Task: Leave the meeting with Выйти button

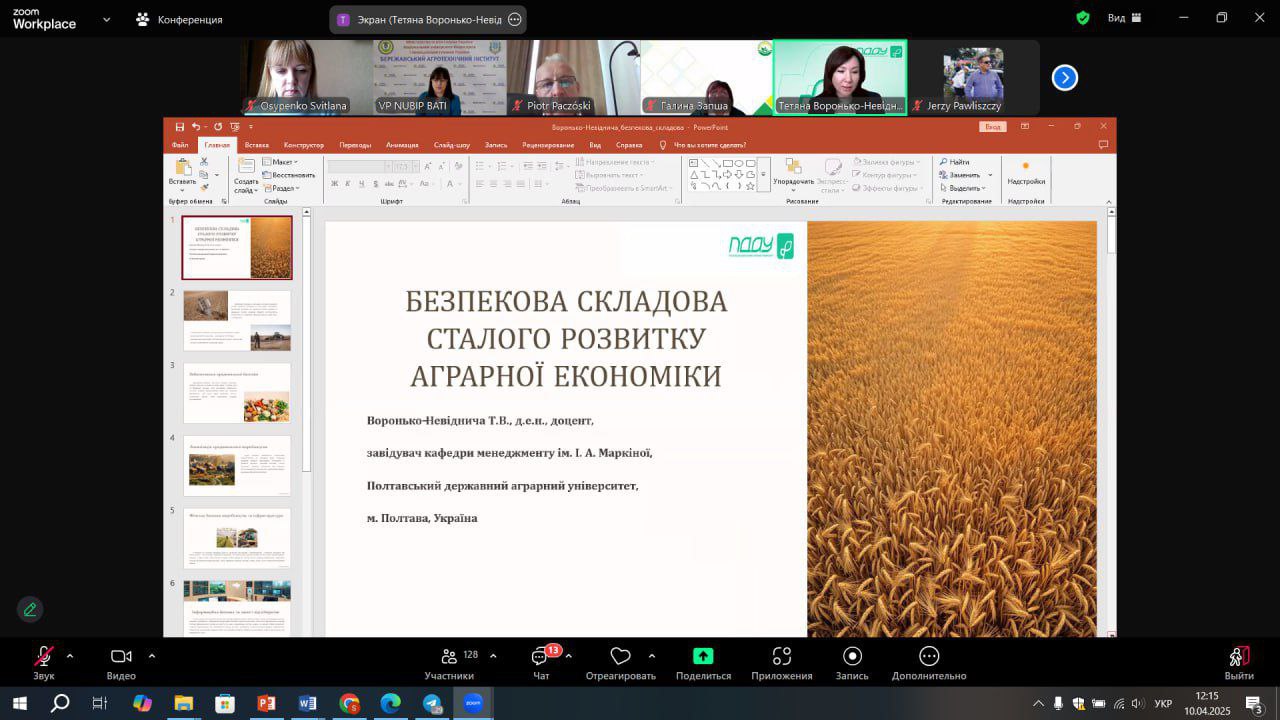Action: point(1238,657)
